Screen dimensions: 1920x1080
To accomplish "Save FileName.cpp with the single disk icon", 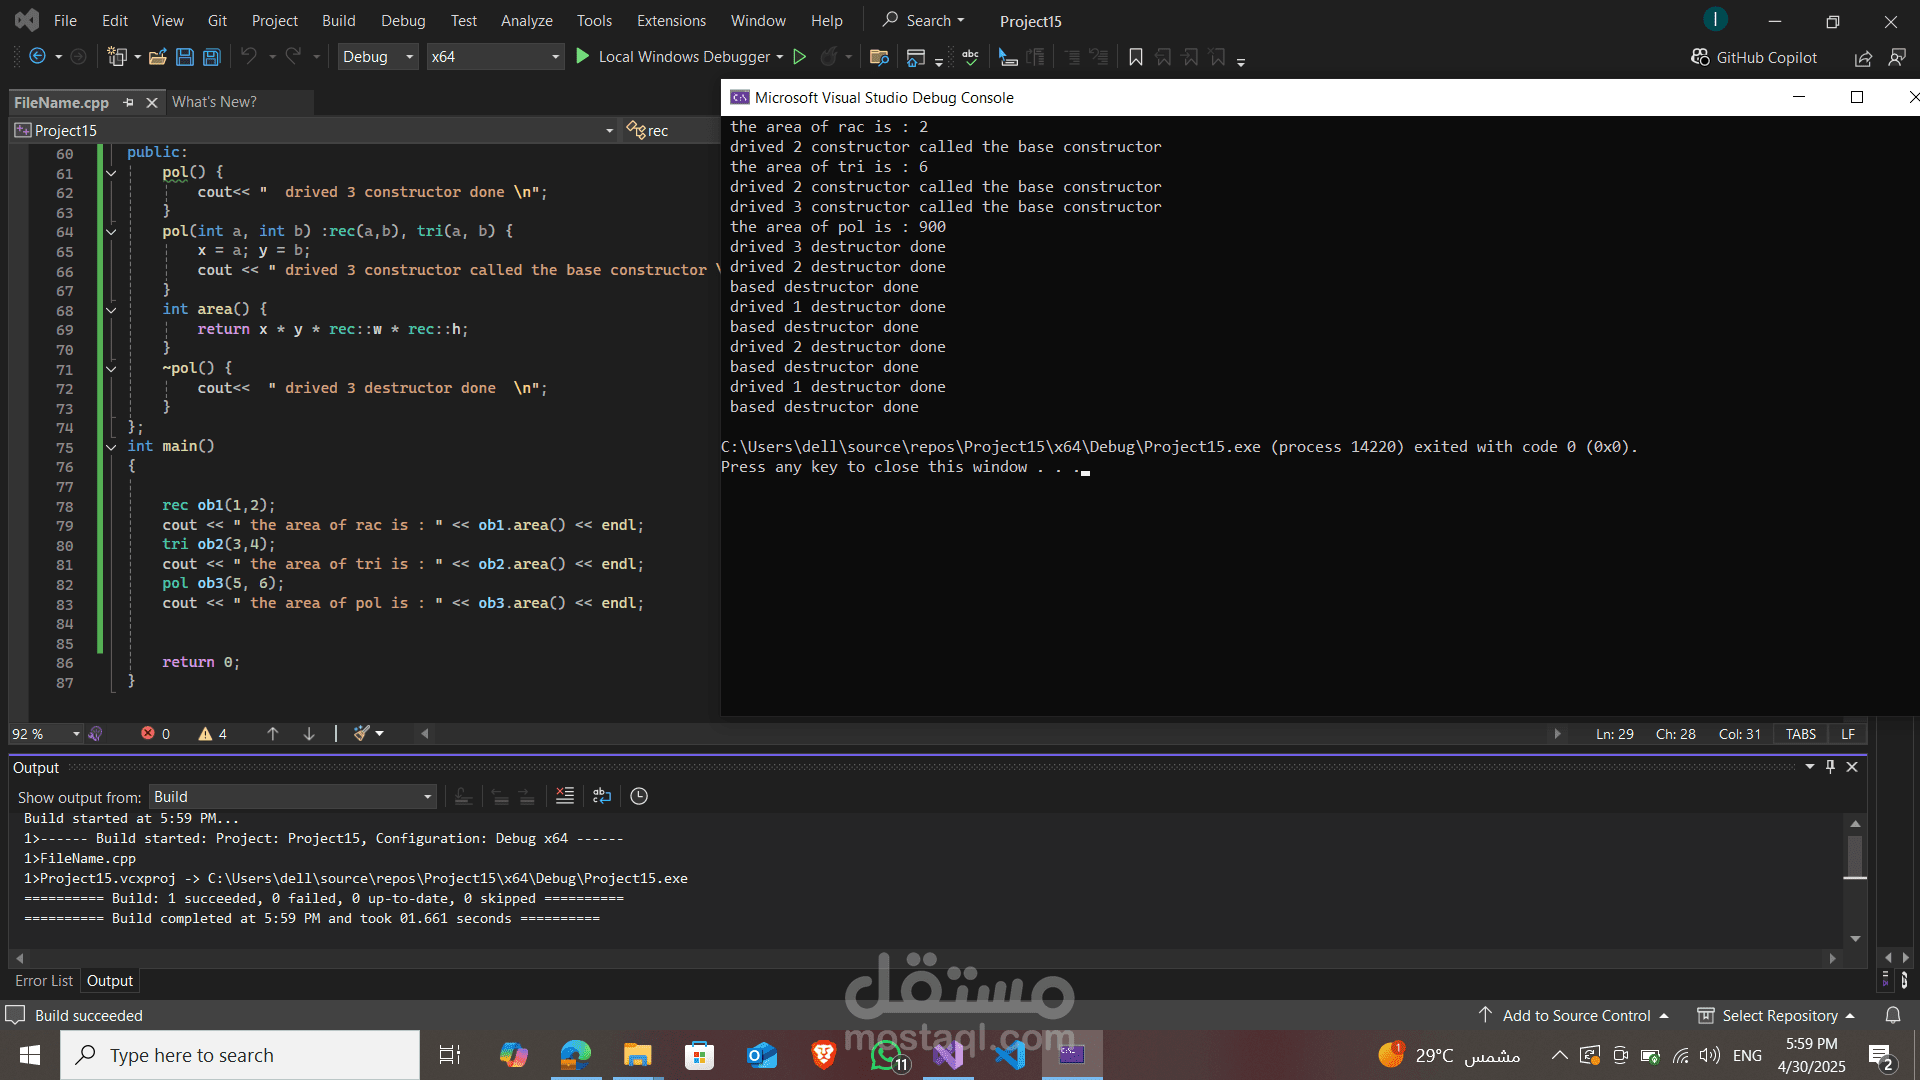I will [x=184, y=57].
